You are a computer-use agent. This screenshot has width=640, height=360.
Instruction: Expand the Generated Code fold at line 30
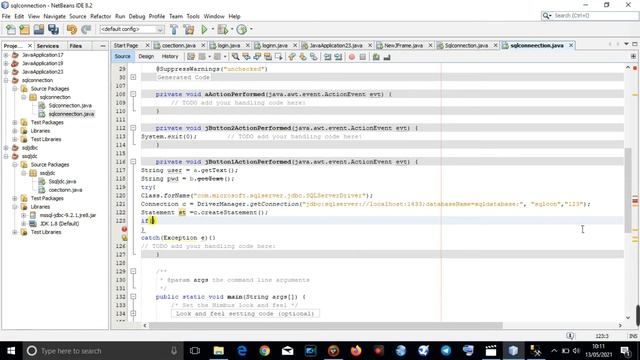(x=133, y=77)
